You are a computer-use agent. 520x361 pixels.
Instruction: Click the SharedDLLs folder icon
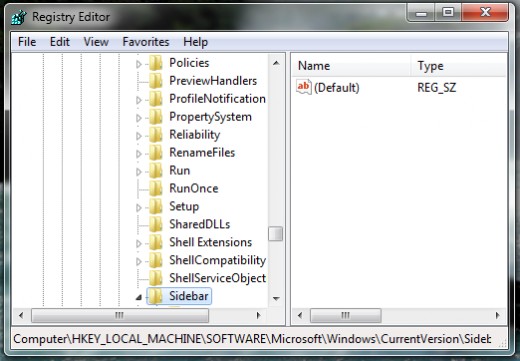click(x=156, y=224)
